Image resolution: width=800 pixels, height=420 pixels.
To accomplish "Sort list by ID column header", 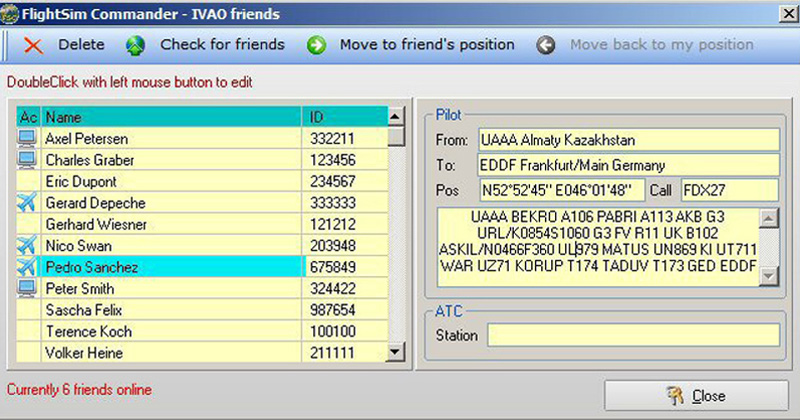I will 345,117.
